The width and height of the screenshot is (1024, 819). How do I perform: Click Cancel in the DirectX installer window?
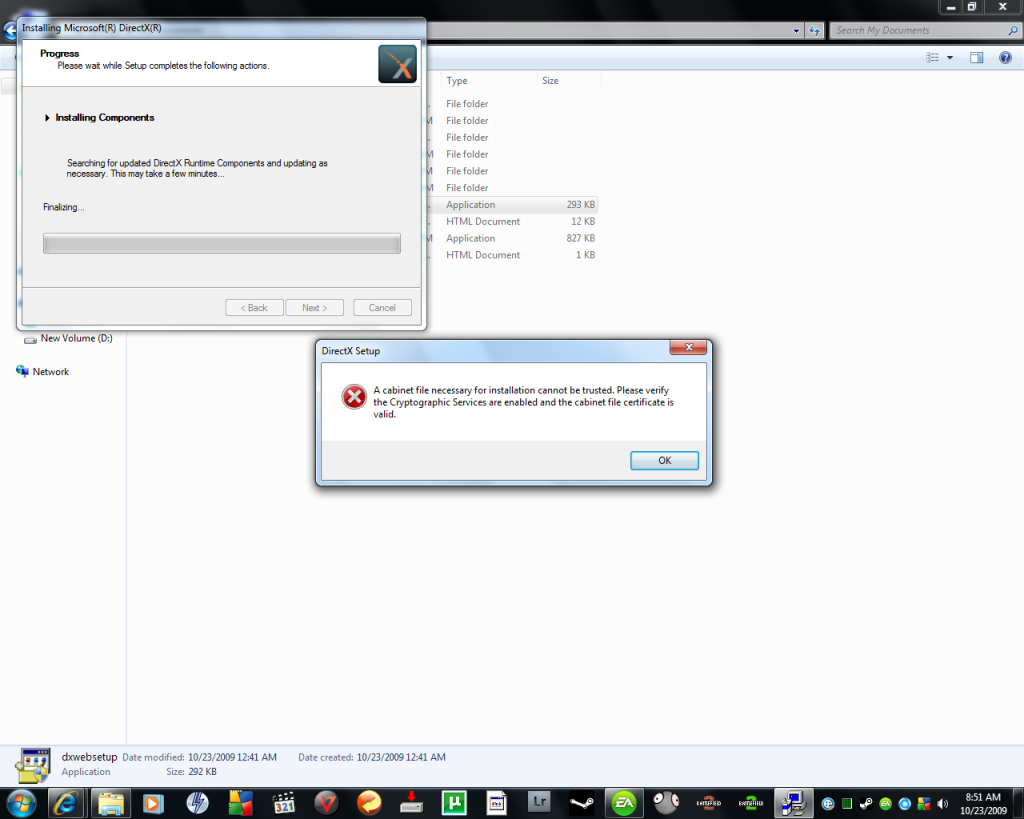[382, 308]
